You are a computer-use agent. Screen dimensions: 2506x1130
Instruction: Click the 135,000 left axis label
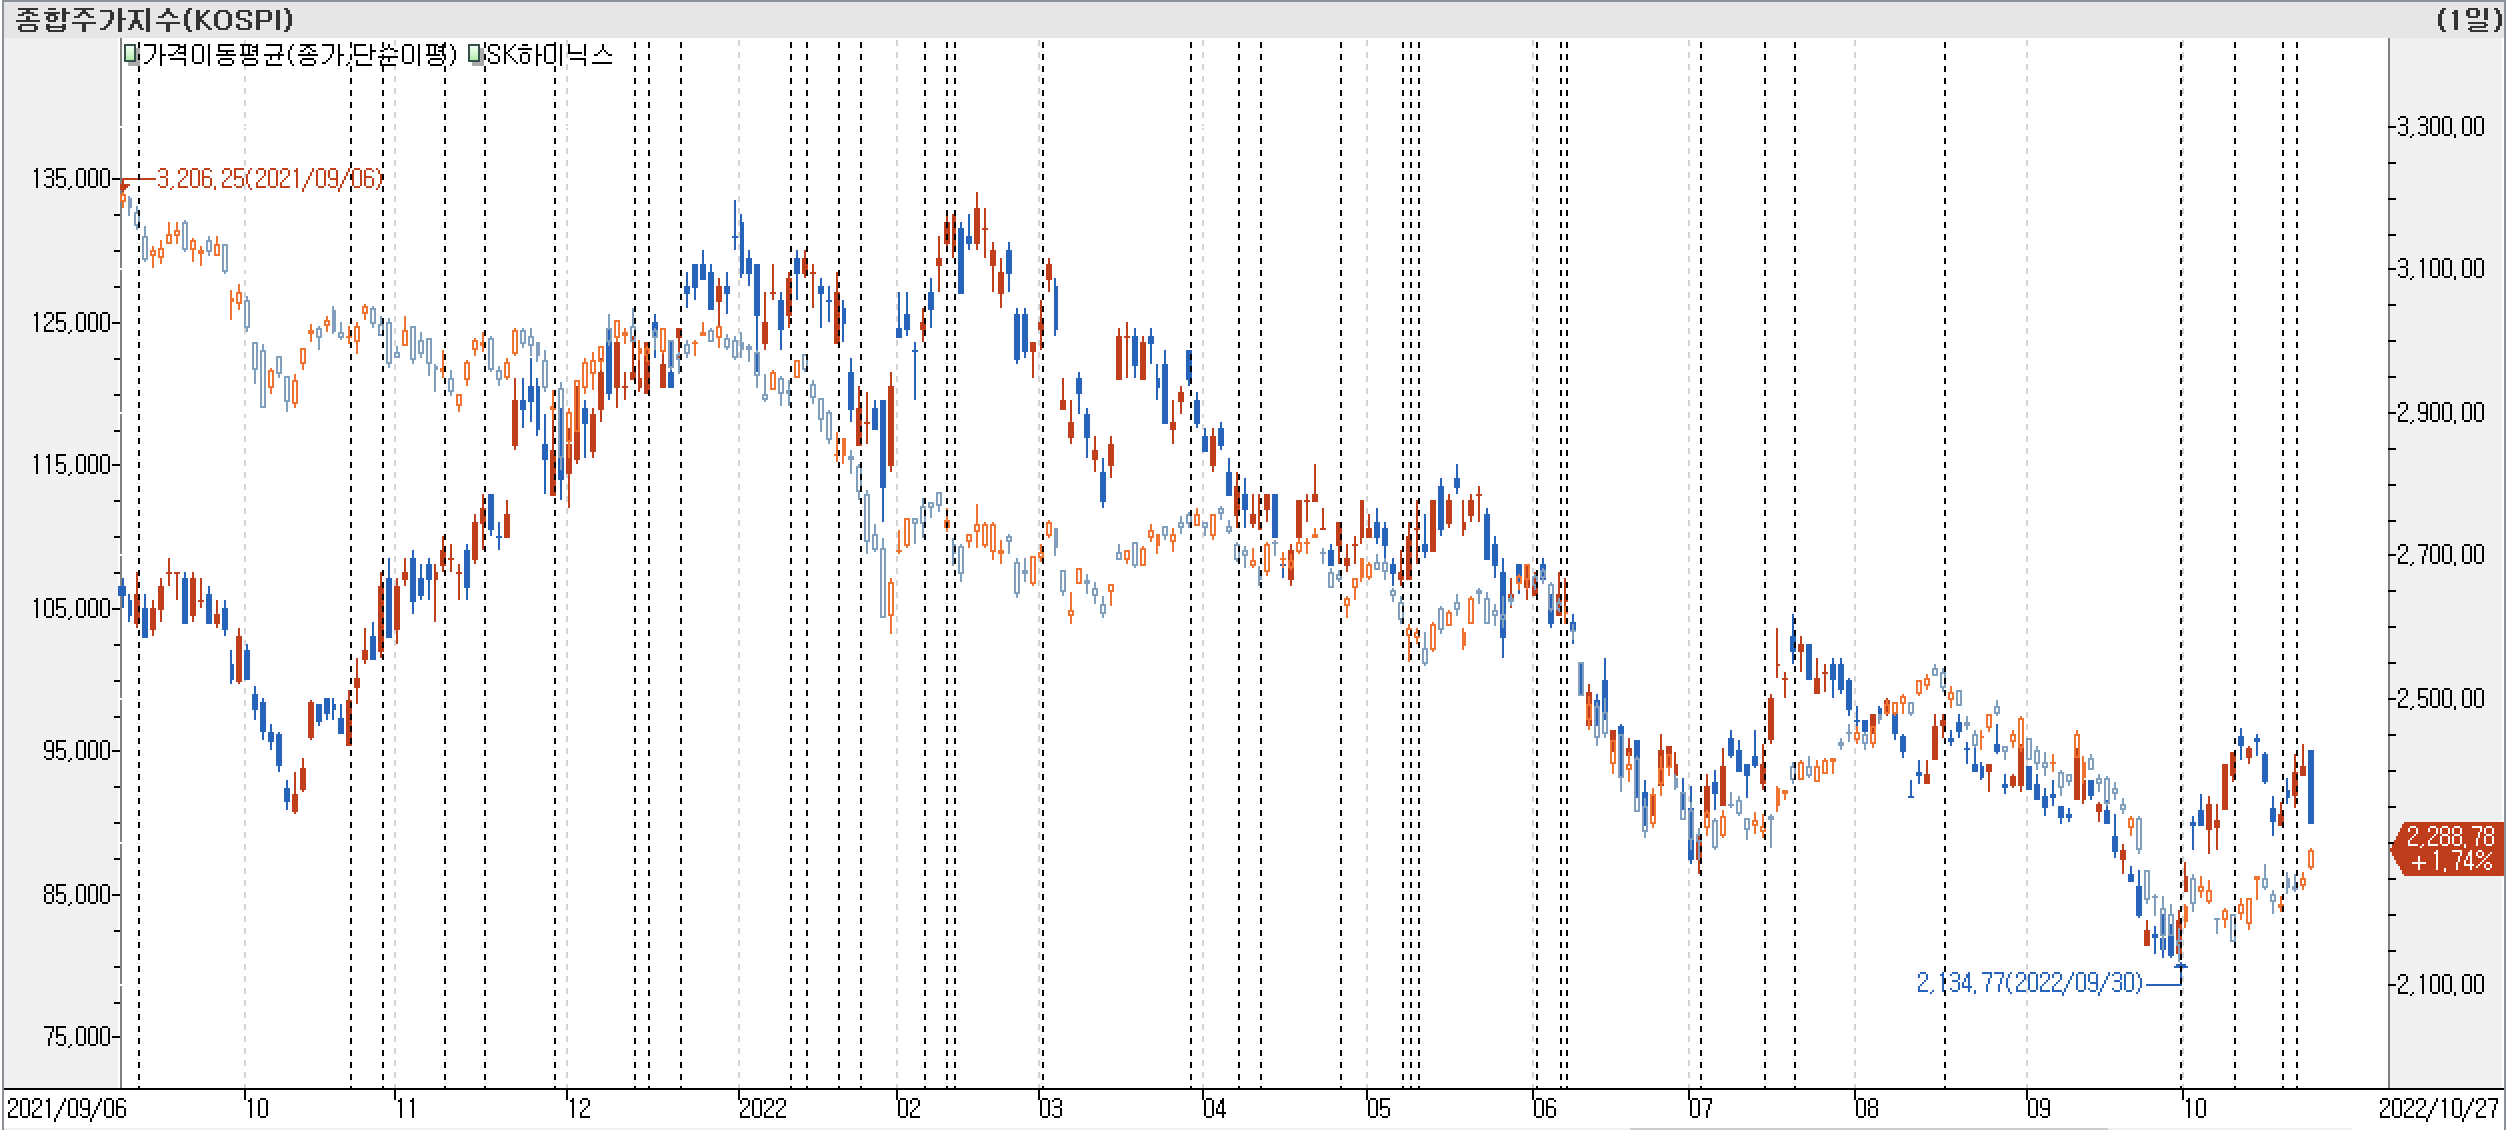point(70,179)
